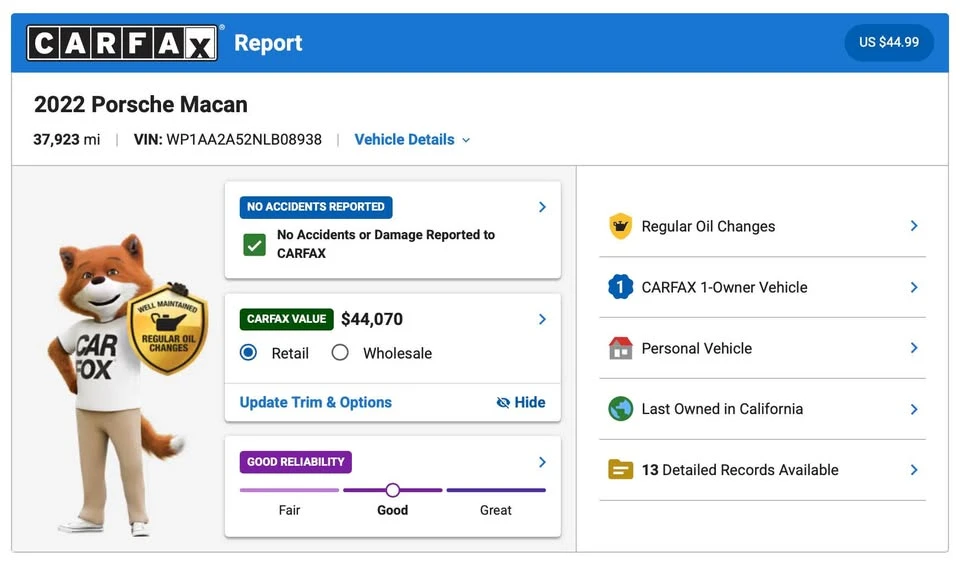This screenshot has width=960, height=562.
Task: Expand the Regular Oil Changes chevron
Action: [x=913, y=226]
